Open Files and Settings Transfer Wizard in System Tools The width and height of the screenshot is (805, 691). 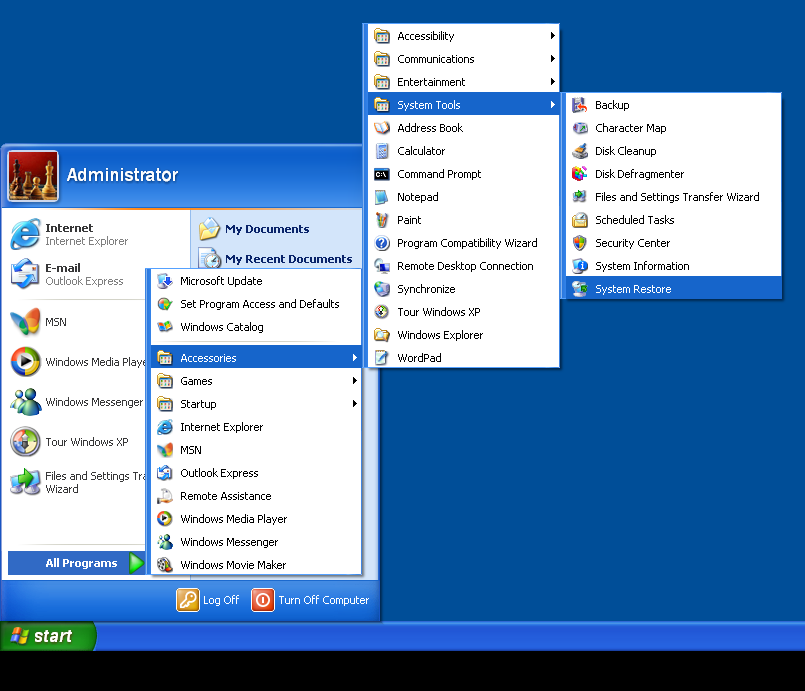[673, 197]
